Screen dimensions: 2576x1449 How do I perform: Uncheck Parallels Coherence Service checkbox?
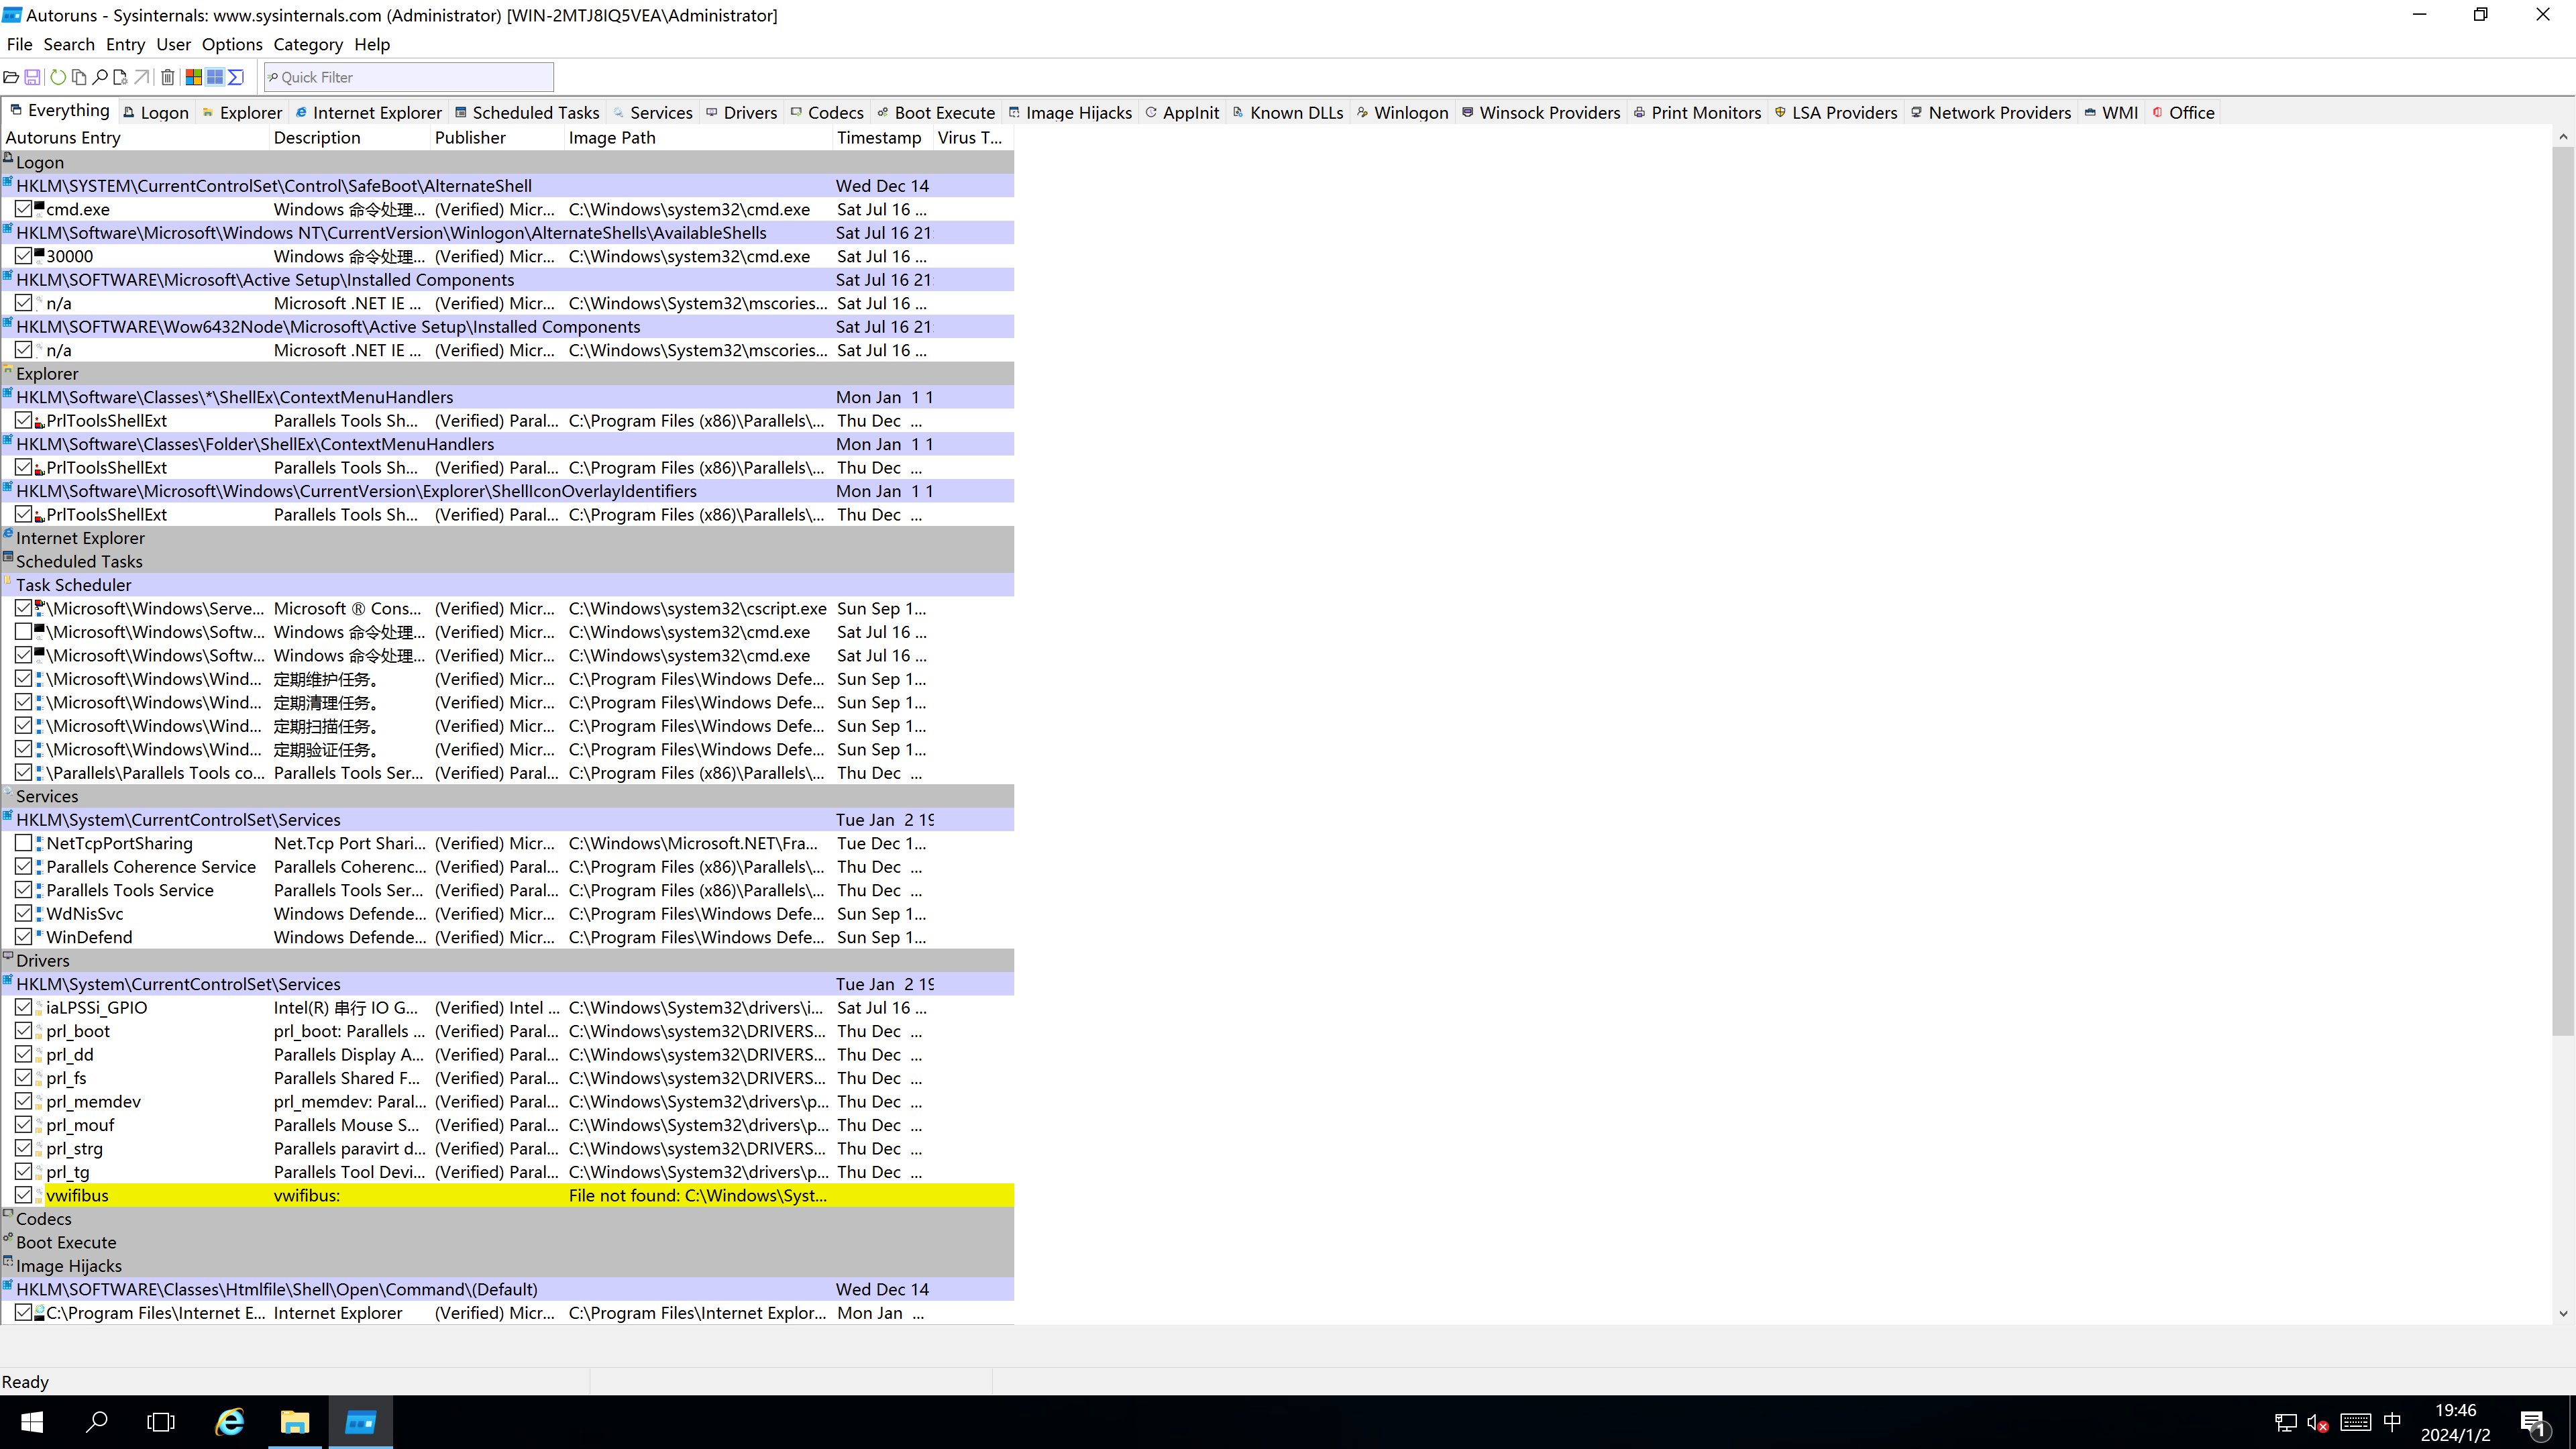pos(24,866)
